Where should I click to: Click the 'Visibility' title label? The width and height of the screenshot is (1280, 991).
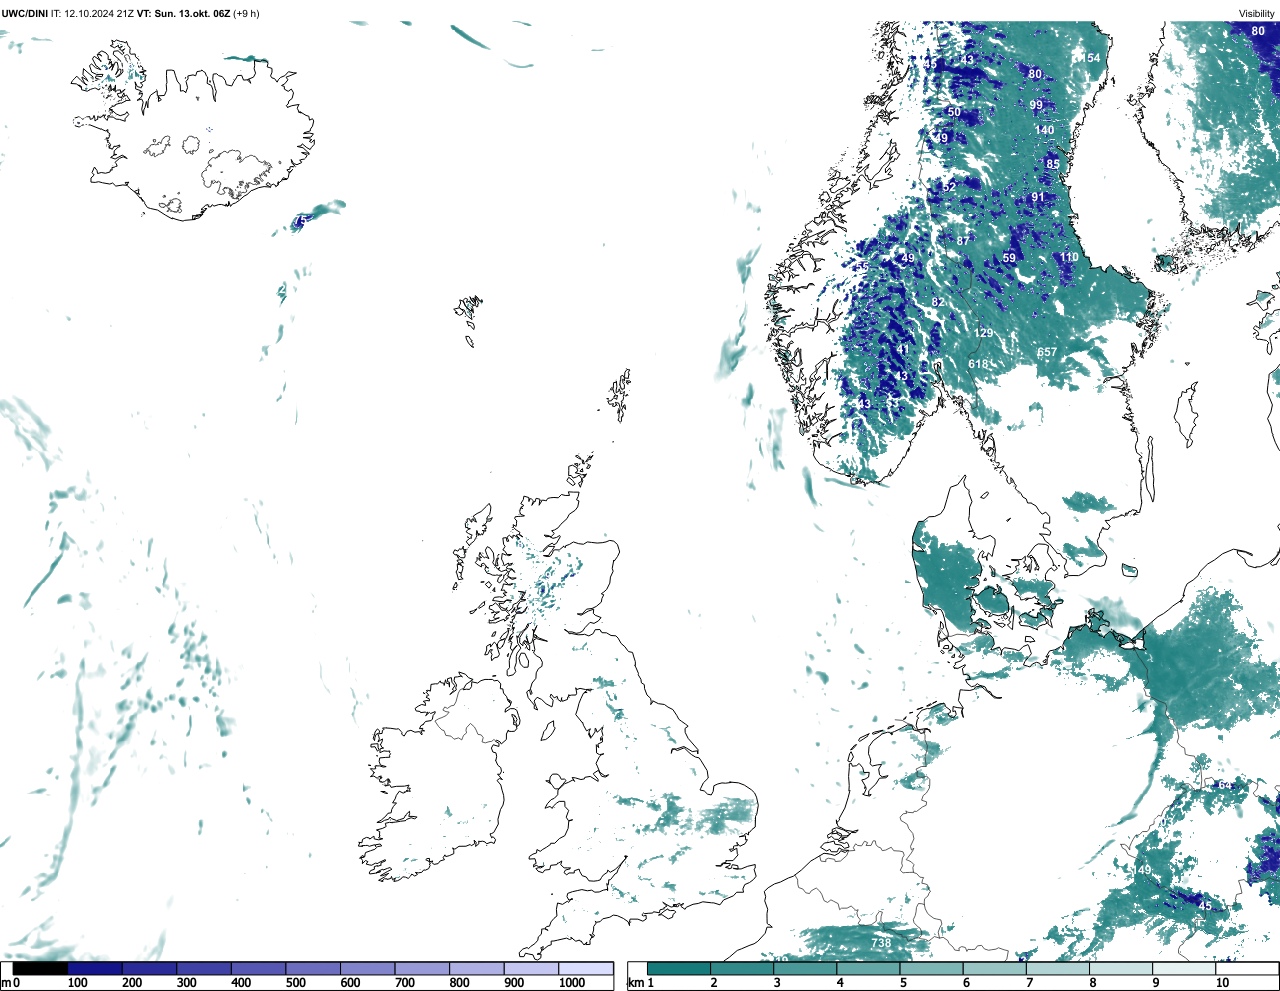(x=1257, y=14)
